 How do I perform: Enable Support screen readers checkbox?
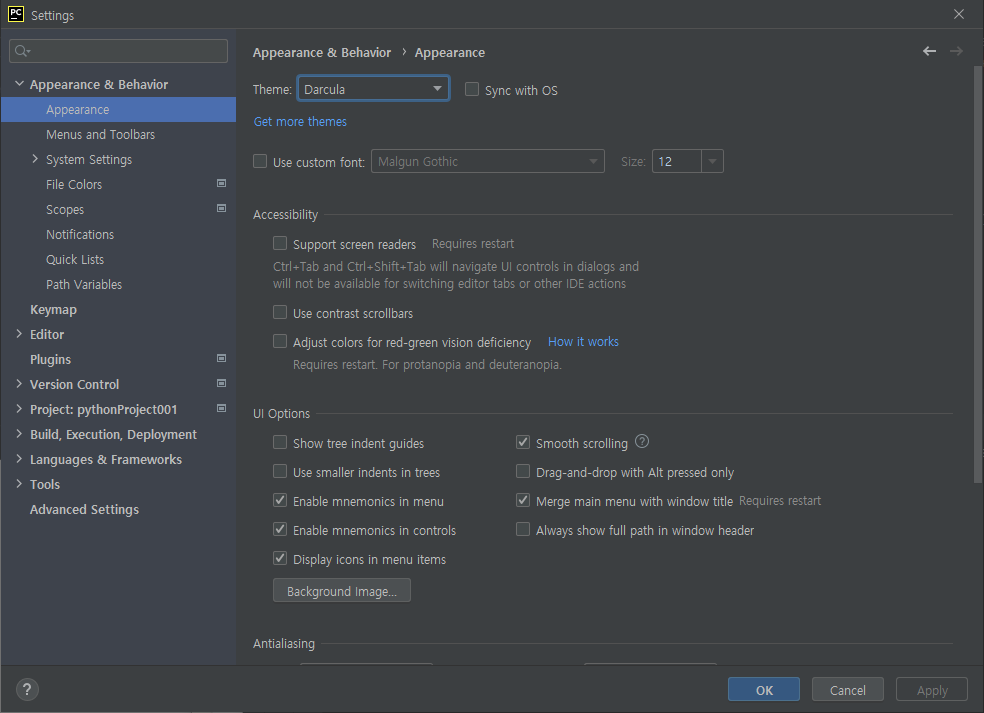280,243
